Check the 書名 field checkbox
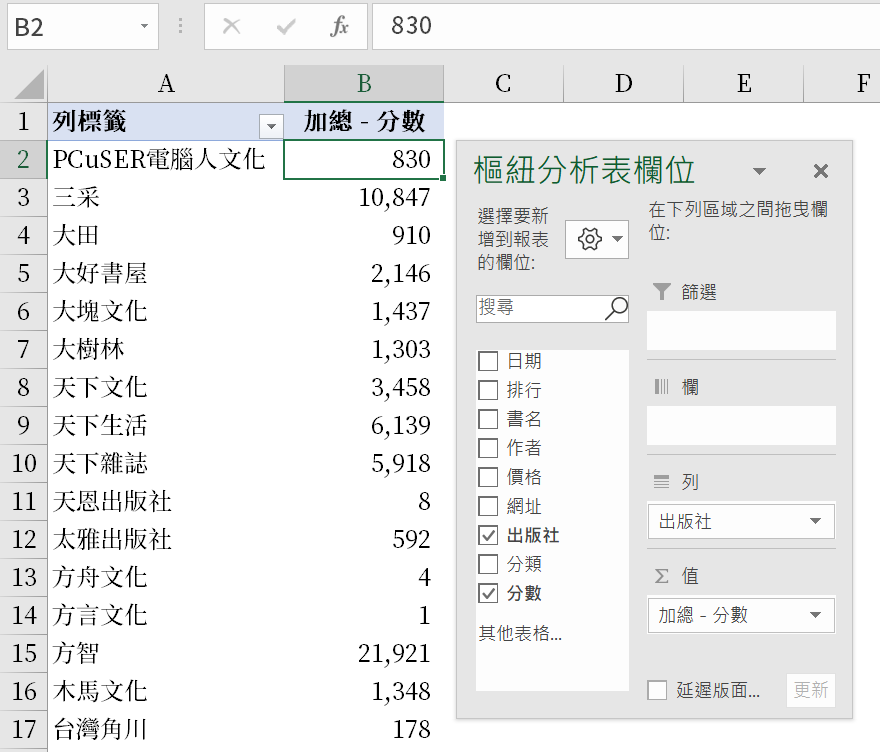This screenshot has width=880, height=752. pos(488,419)
